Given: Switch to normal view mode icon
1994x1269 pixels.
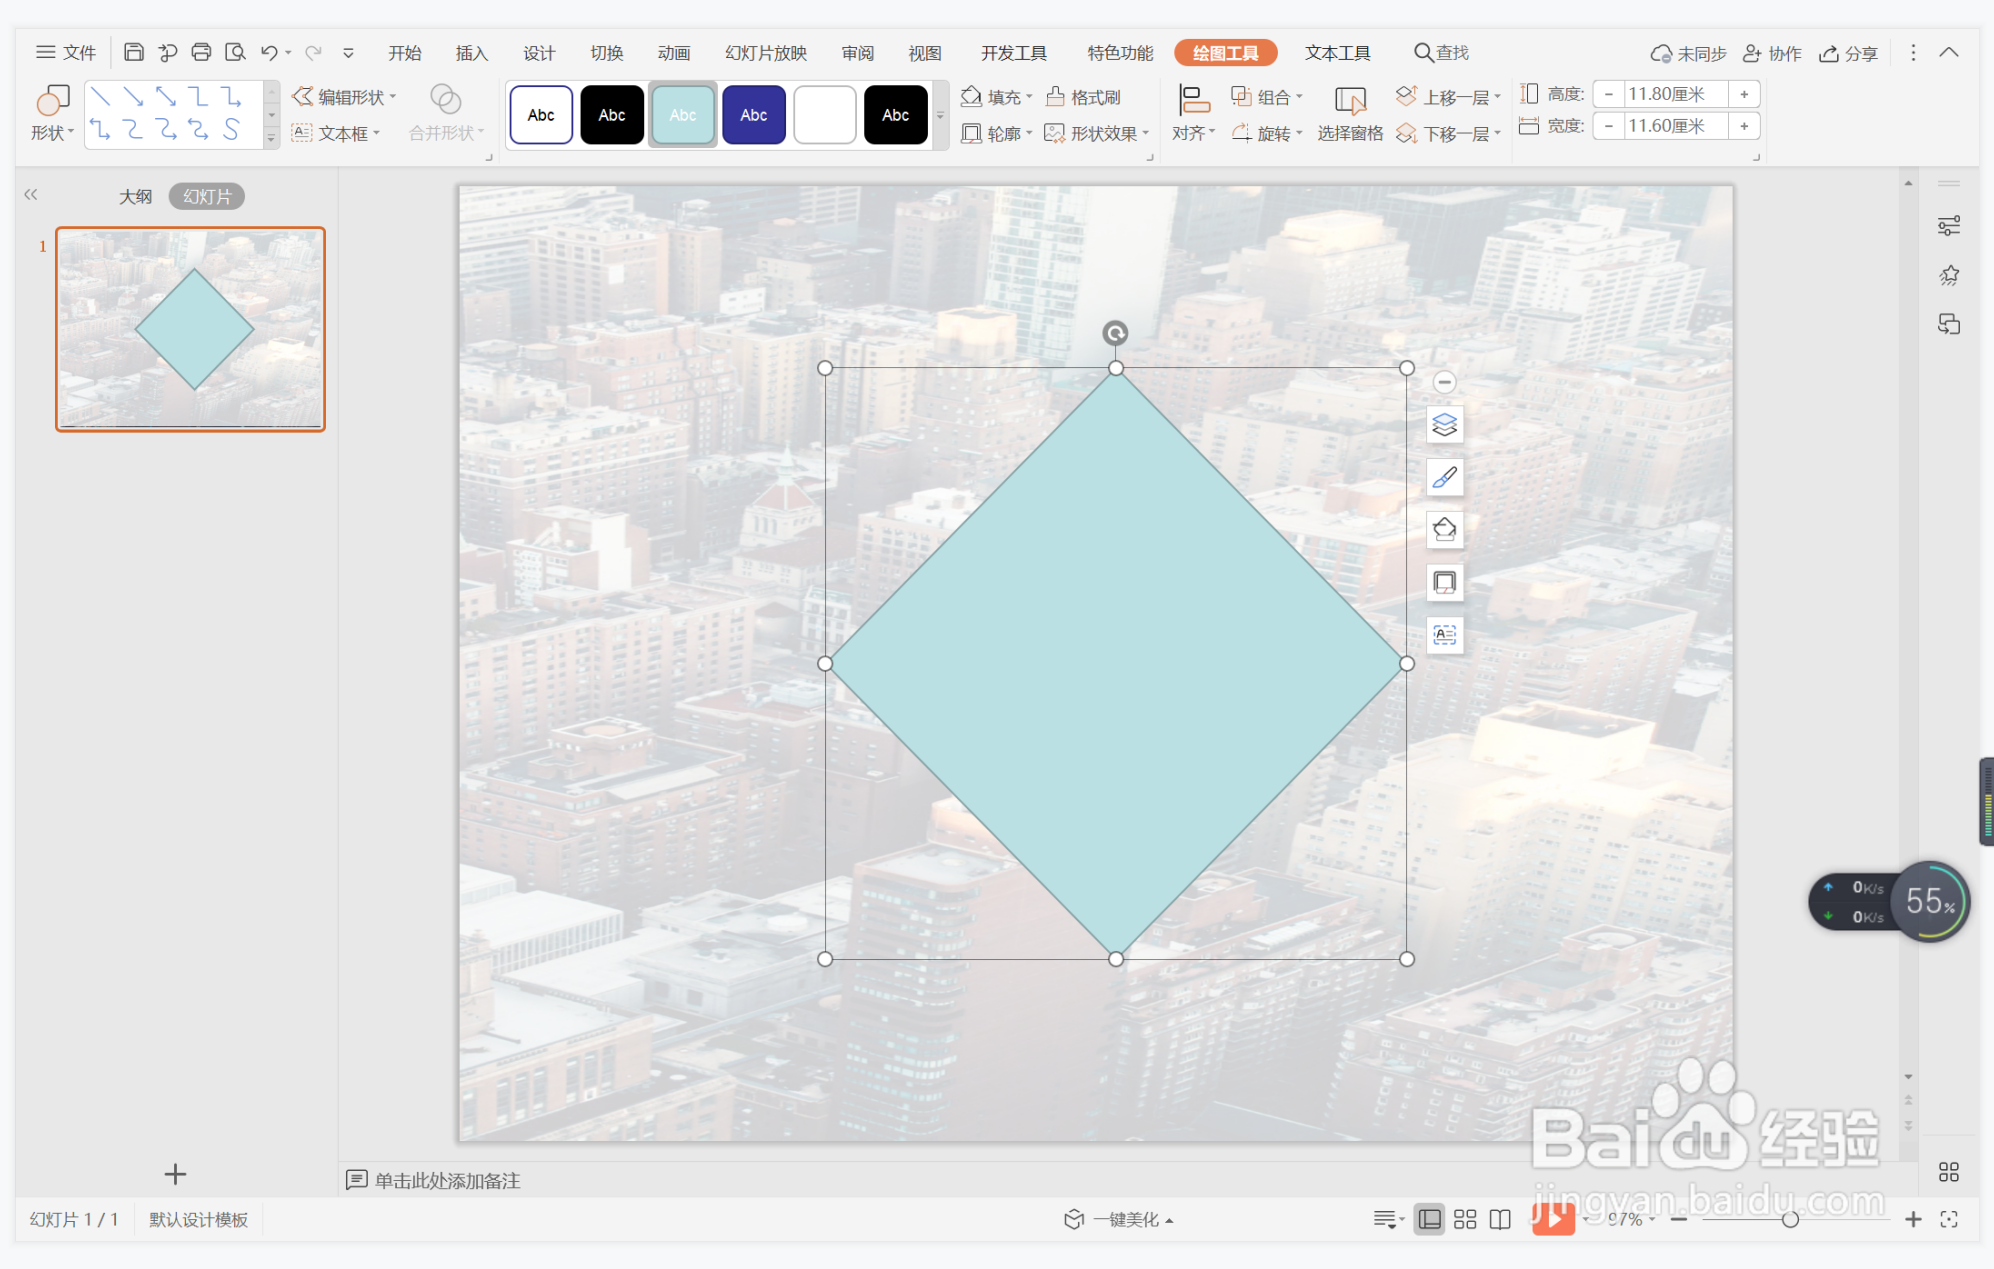Looking at the screenshot, I should pyautogui.click(x=1429, y=1219).
